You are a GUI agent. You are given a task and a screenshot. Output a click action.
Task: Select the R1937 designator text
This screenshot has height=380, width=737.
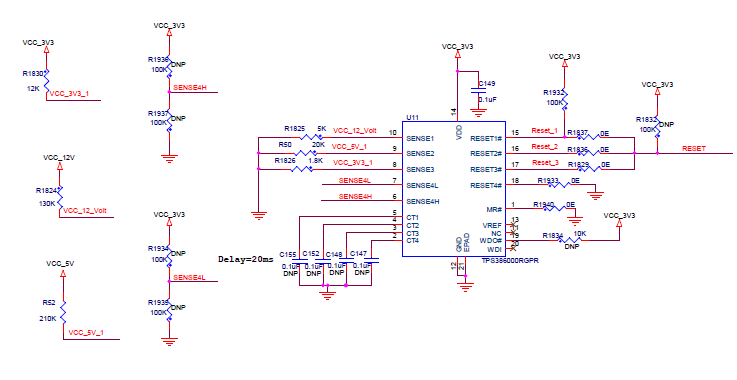(158, 114)
